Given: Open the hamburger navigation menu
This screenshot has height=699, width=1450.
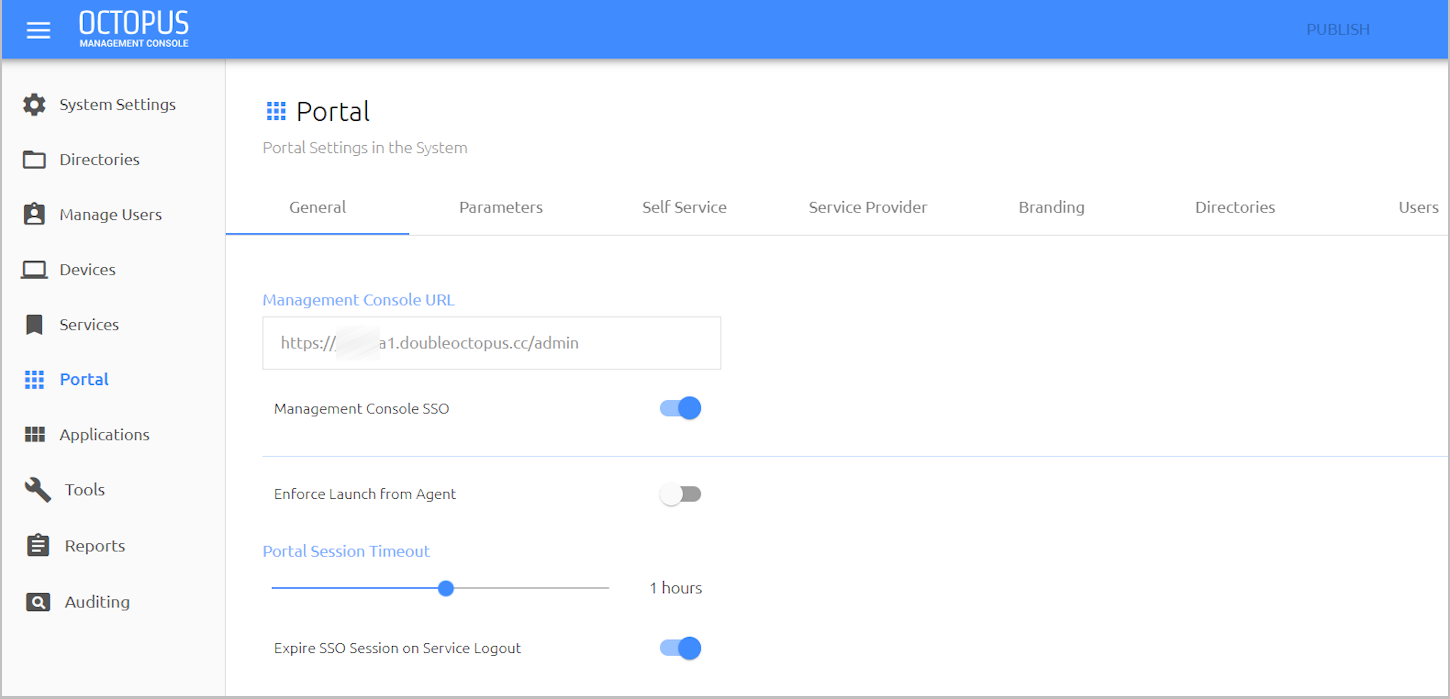Looking at the screenshot, I should (38, 30).
